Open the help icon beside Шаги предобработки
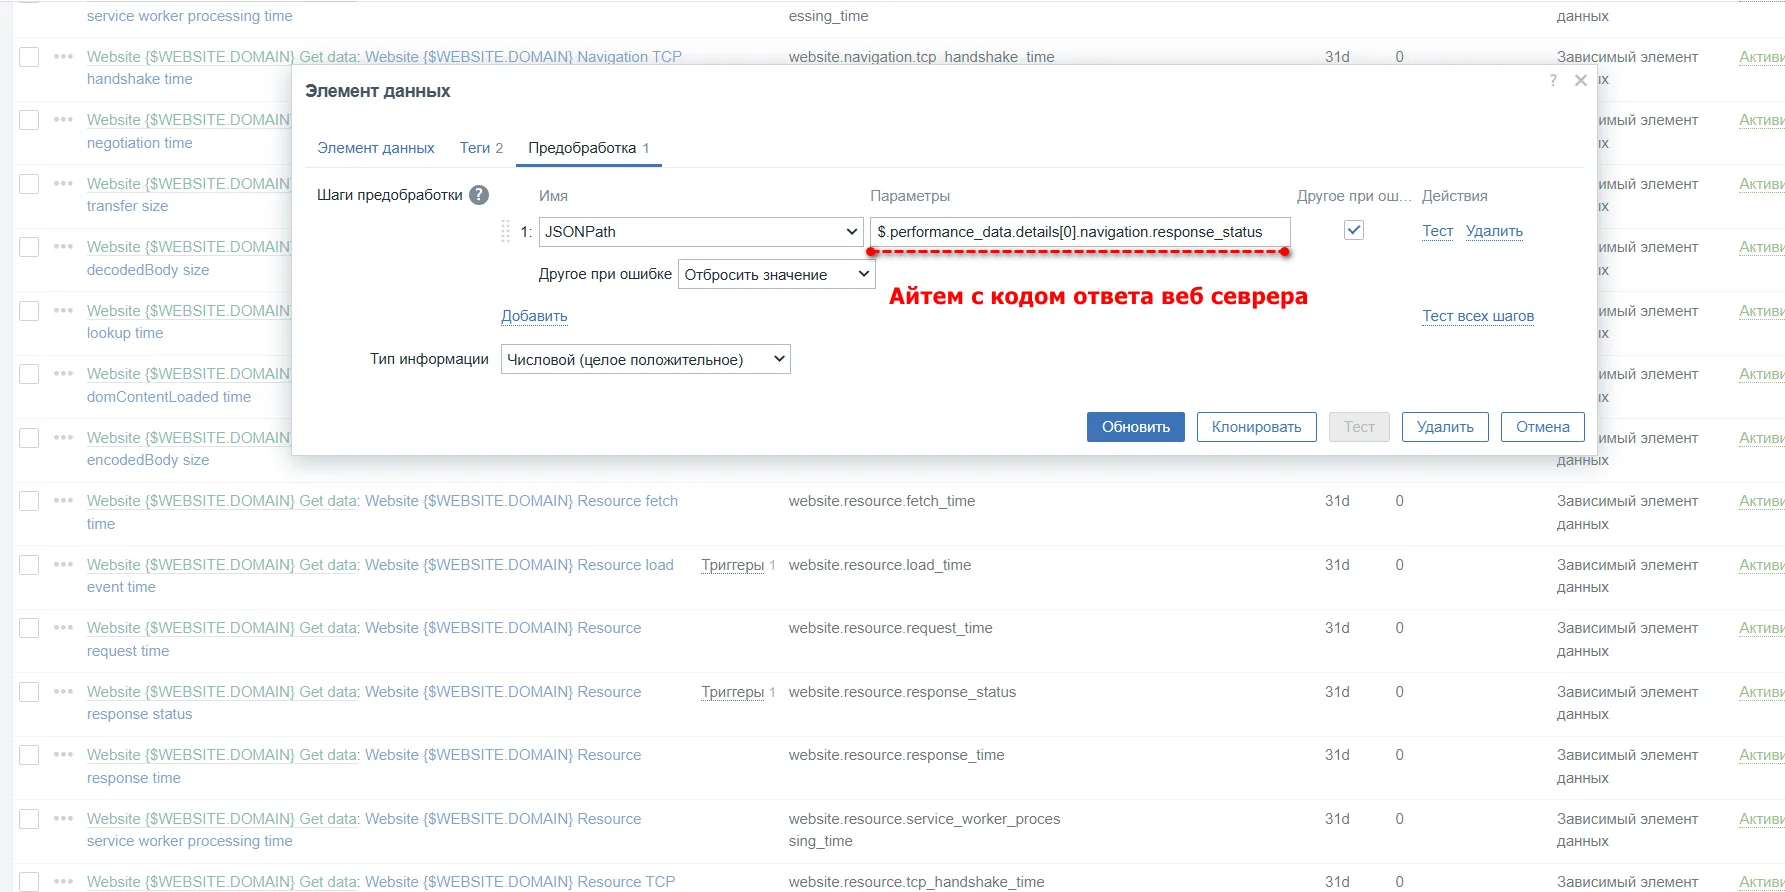 click(x=479, y=195)
